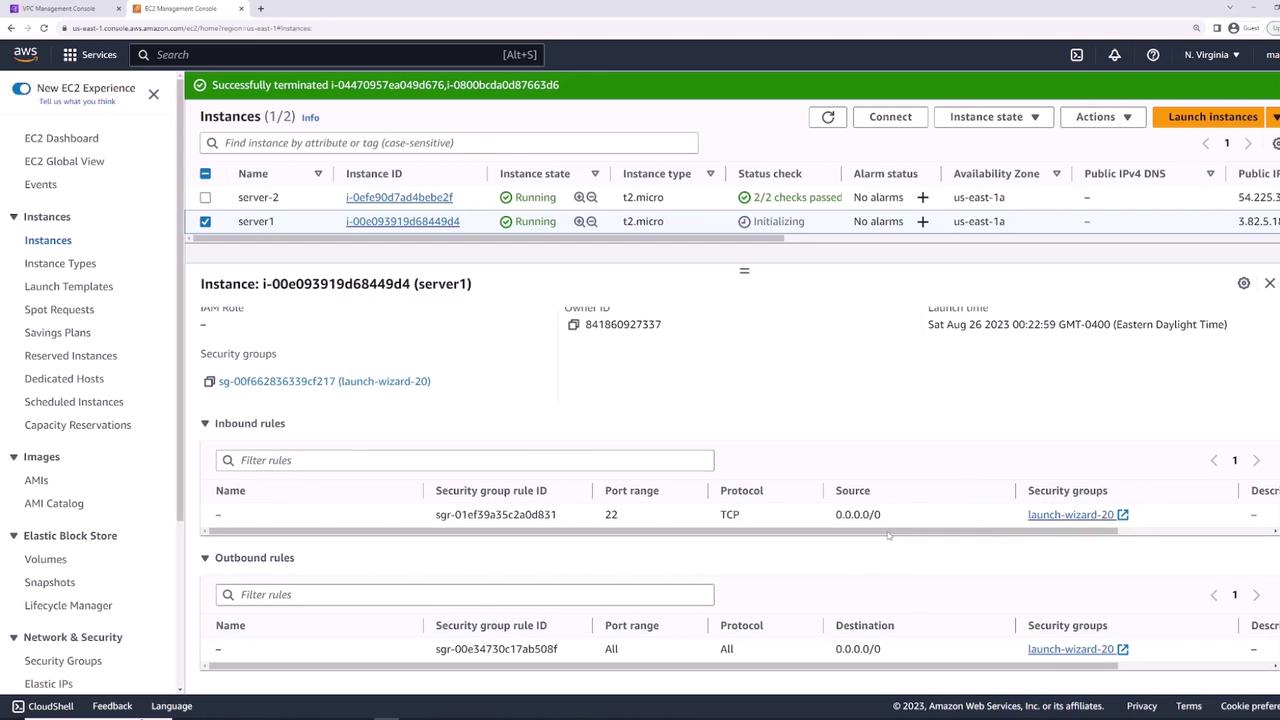The height and width of the screenshot is (720, 1280).
Task: Open the notifications bell
Action: (x=1115, y=55)
